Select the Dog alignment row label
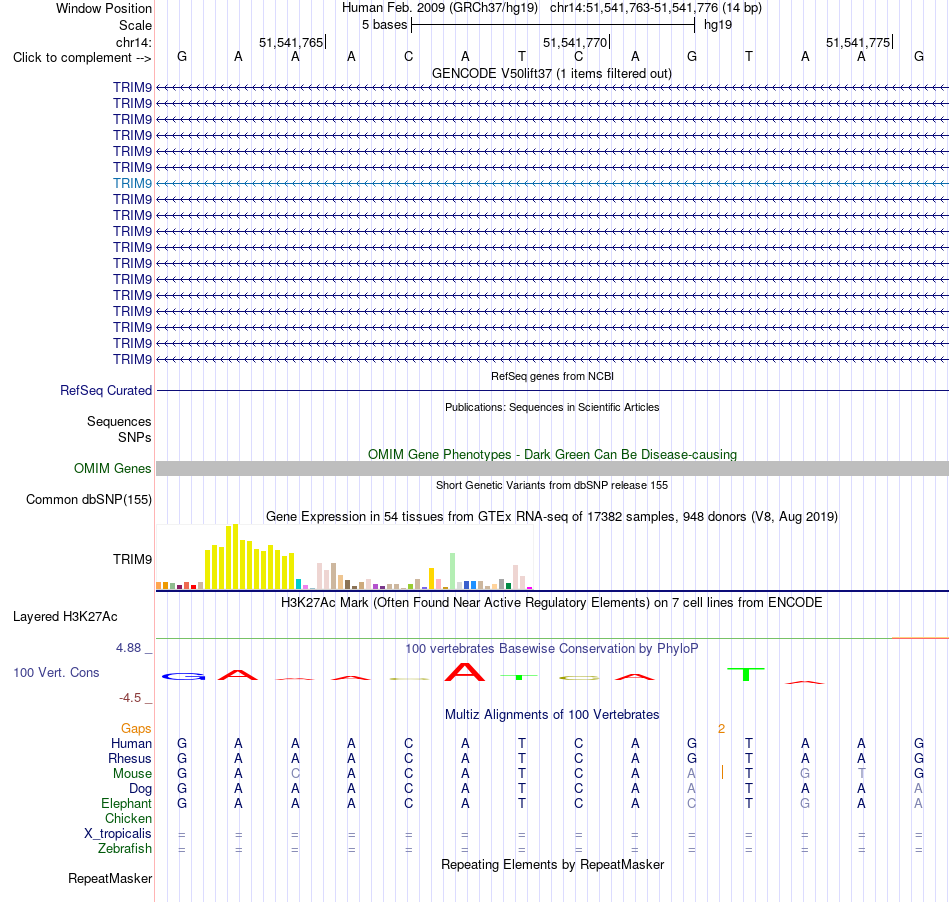 tap(140, 789)
